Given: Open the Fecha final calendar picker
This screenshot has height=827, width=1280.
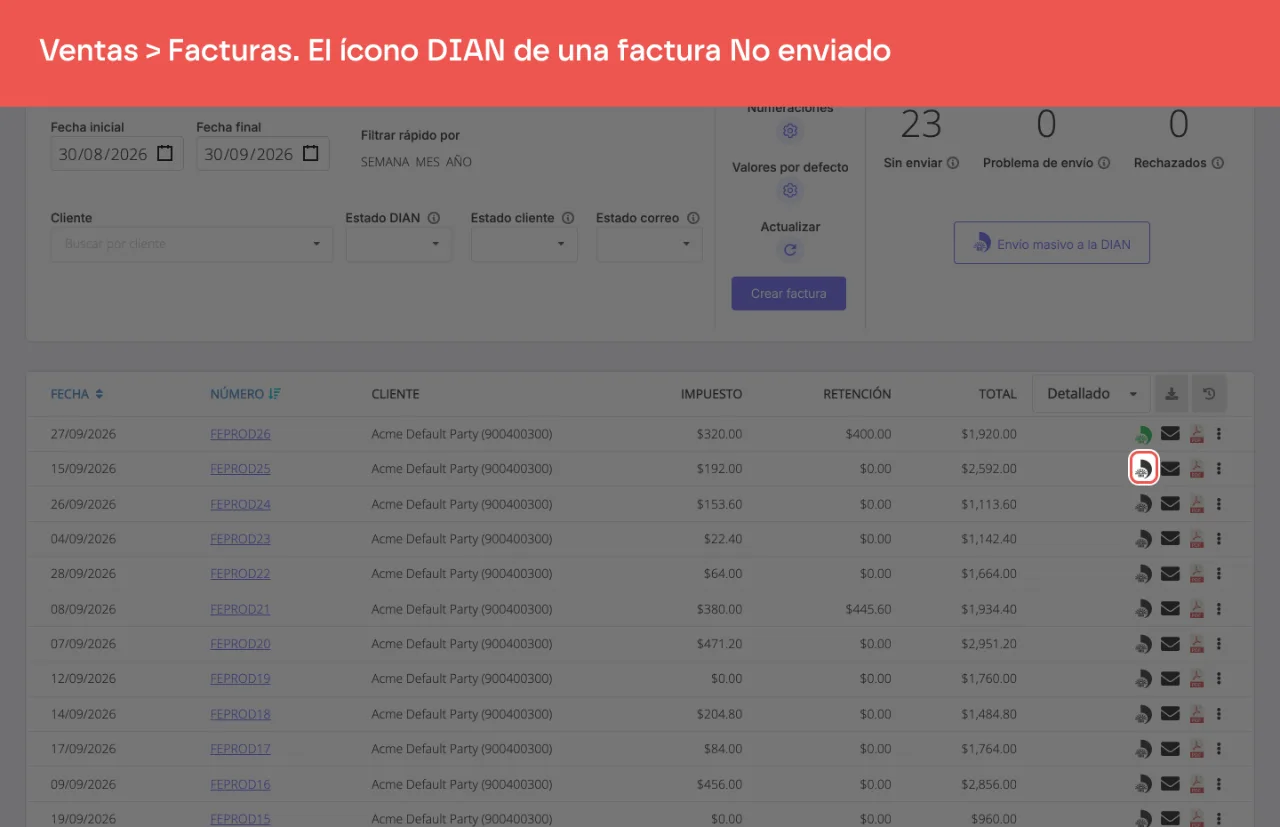Looking at the screenshot, I should click(x=311, y=154).
